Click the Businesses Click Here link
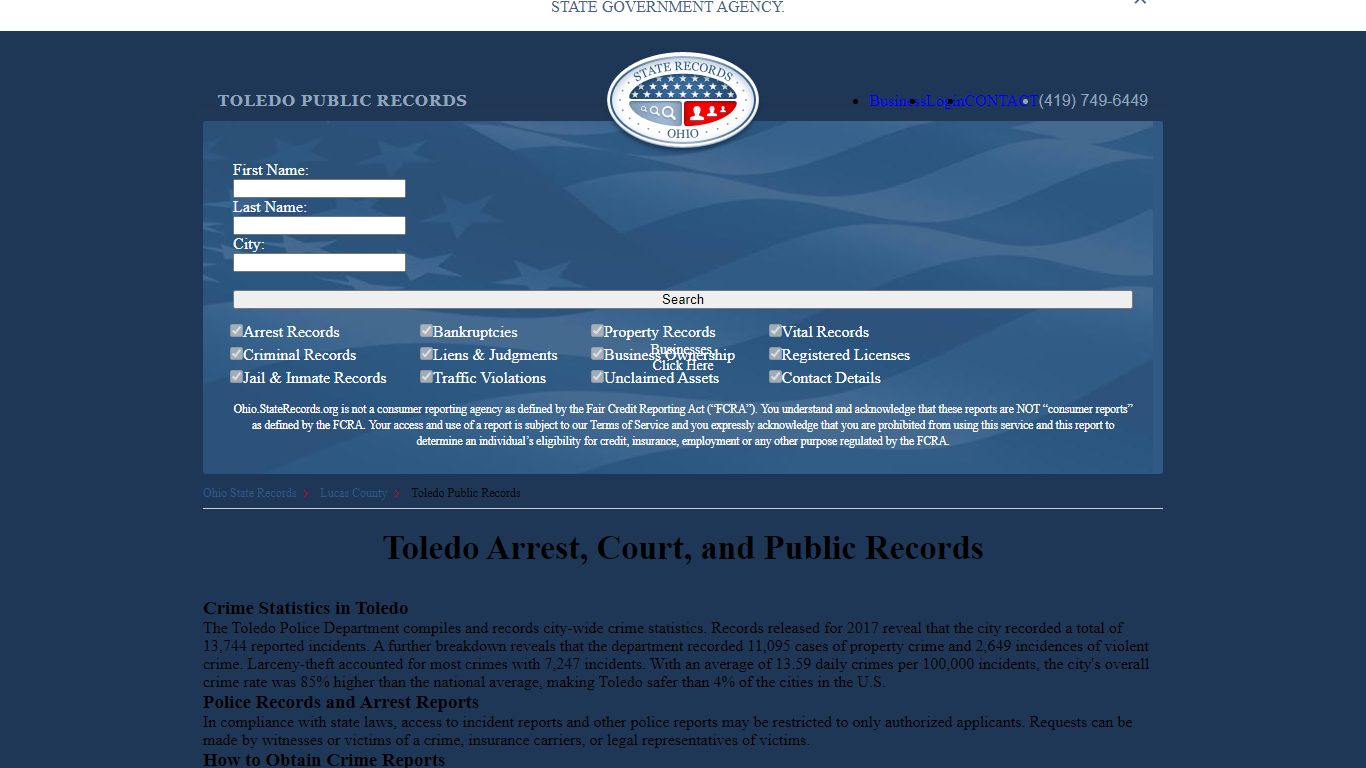Viewport: 1366px width, 768px height. tap(683, 358)
